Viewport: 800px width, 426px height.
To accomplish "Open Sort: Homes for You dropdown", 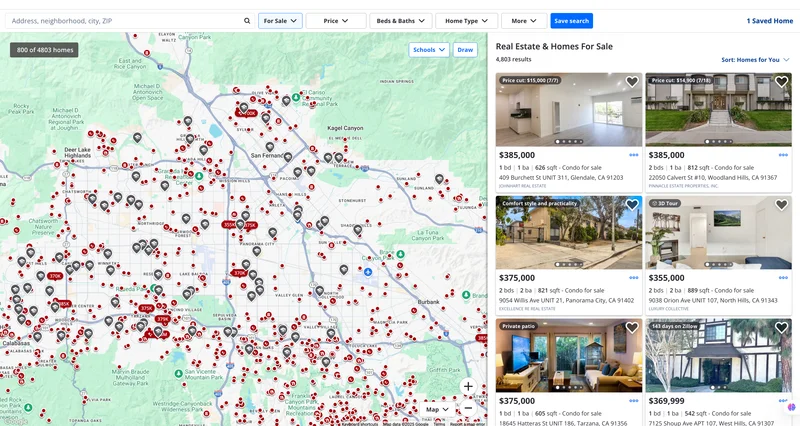I will pos(755,60).
